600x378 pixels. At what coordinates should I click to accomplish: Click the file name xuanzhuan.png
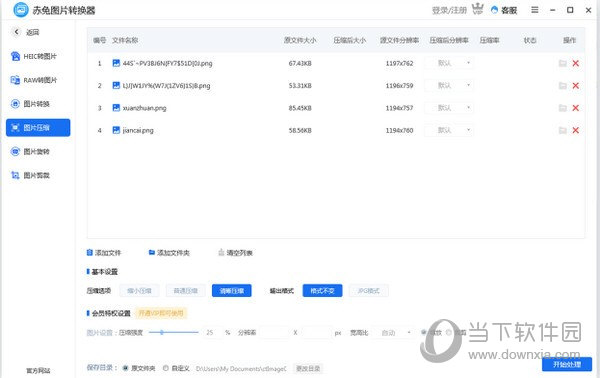(144, 108)
